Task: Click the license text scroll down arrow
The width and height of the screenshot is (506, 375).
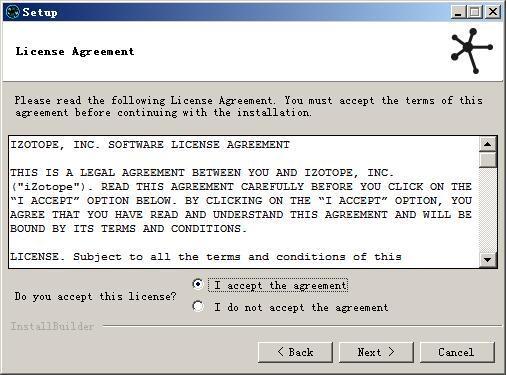Action: (487, 260)
